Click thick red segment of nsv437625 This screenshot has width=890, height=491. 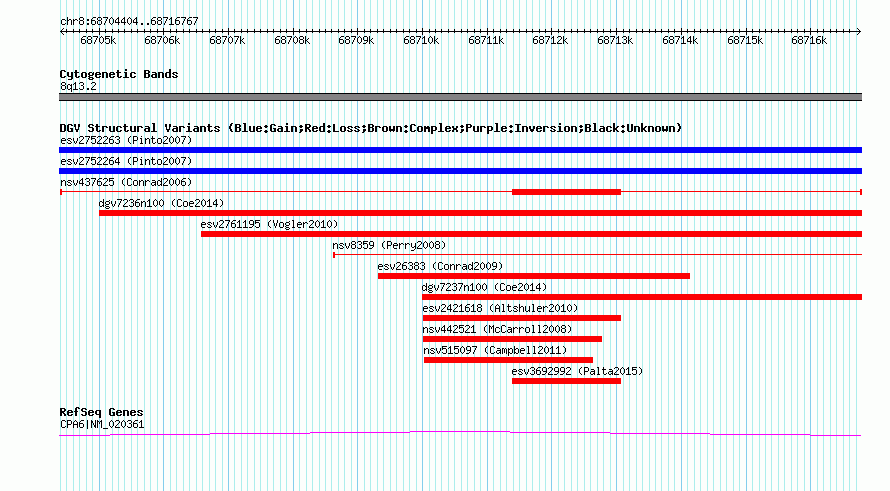point(566,192)
